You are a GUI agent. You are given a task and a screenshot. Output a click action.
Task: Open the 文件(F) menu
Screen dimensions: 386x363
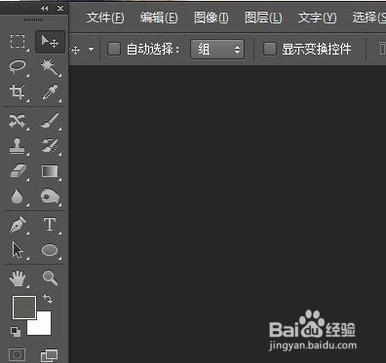[105, 18]
